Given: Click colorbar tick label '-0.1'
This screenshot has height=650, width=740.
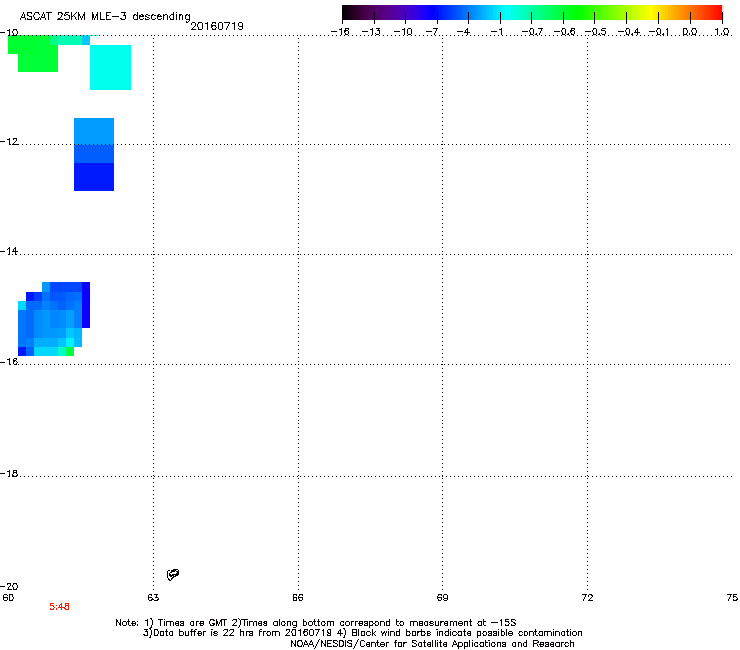Looking at the screenshot, I should point(659,32).
